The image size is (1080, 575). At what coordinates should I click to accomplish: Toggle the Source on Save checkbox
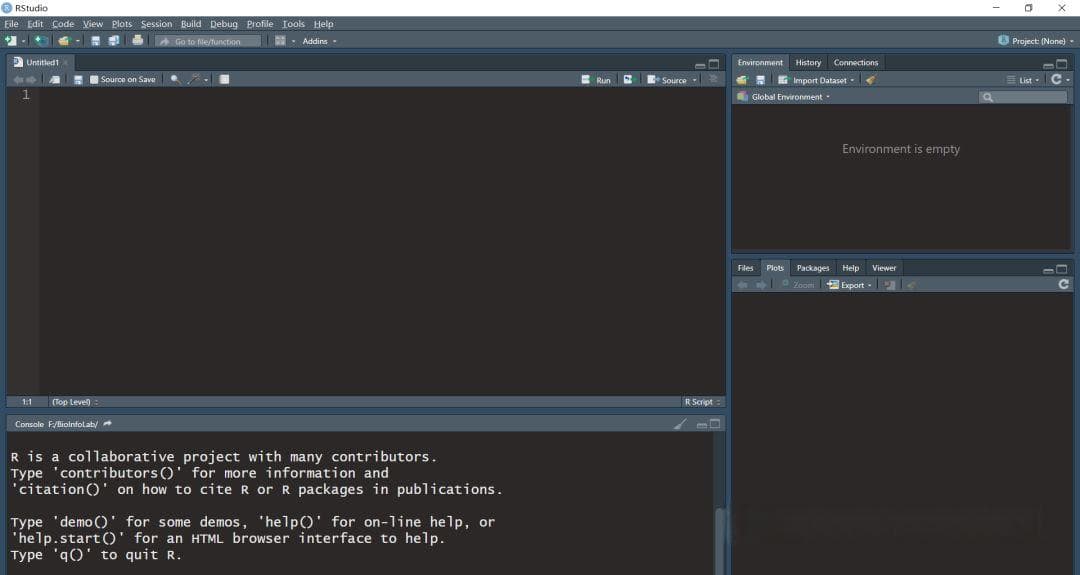[x=94, y=80]
